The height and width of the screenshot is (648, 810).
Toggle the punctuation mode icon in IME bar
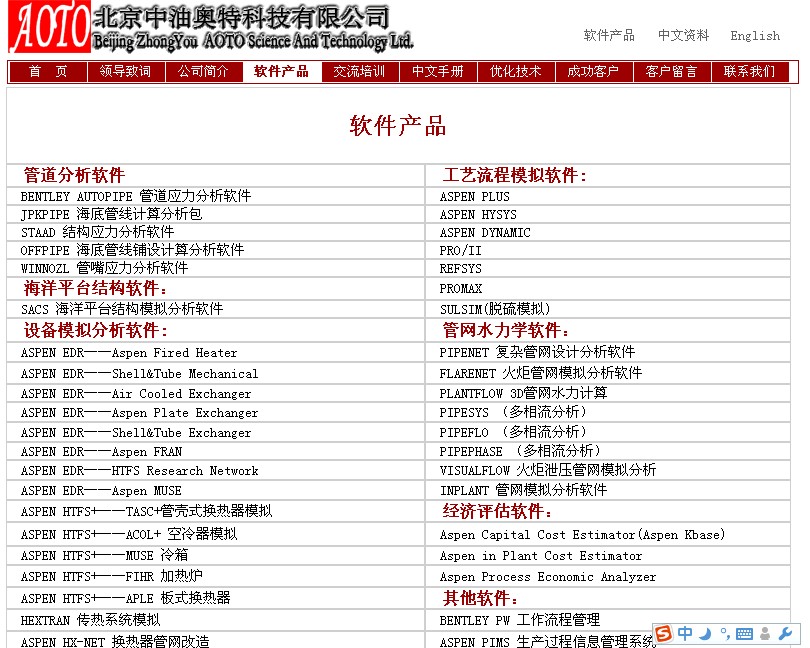(x=725, y=634)
